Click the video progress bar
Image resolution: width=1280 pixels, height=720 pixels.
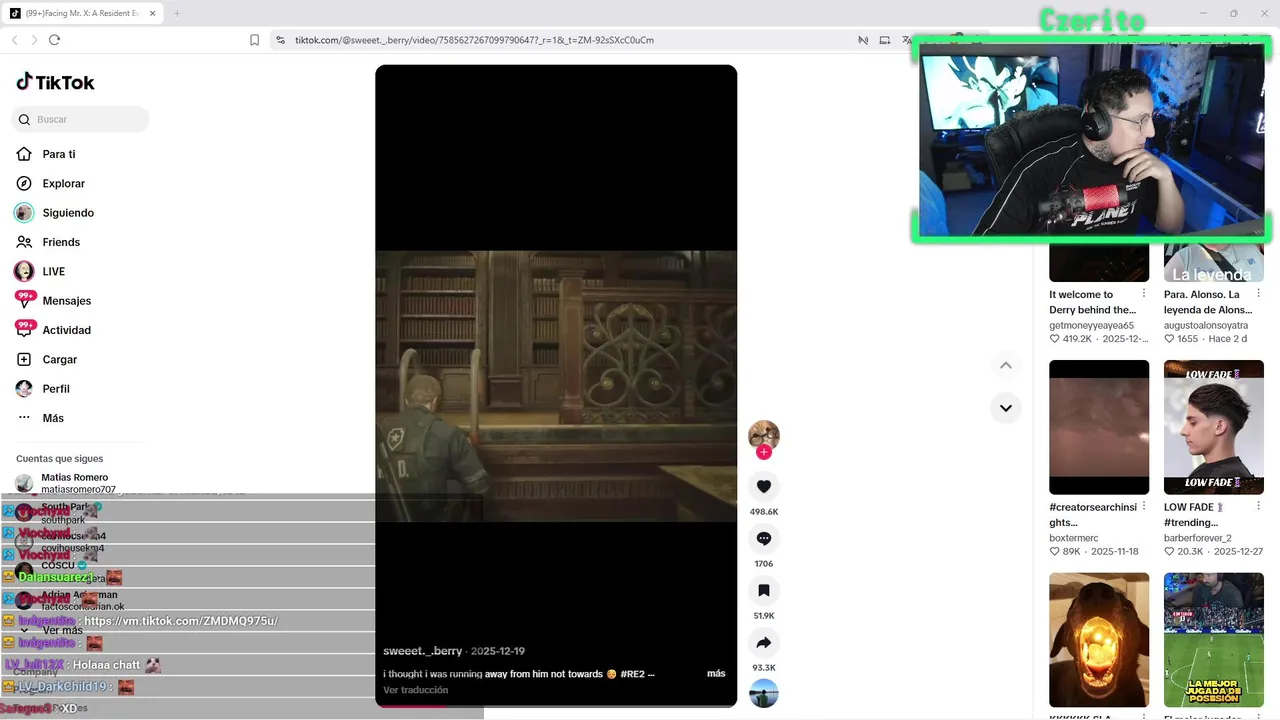pos(556,705)
